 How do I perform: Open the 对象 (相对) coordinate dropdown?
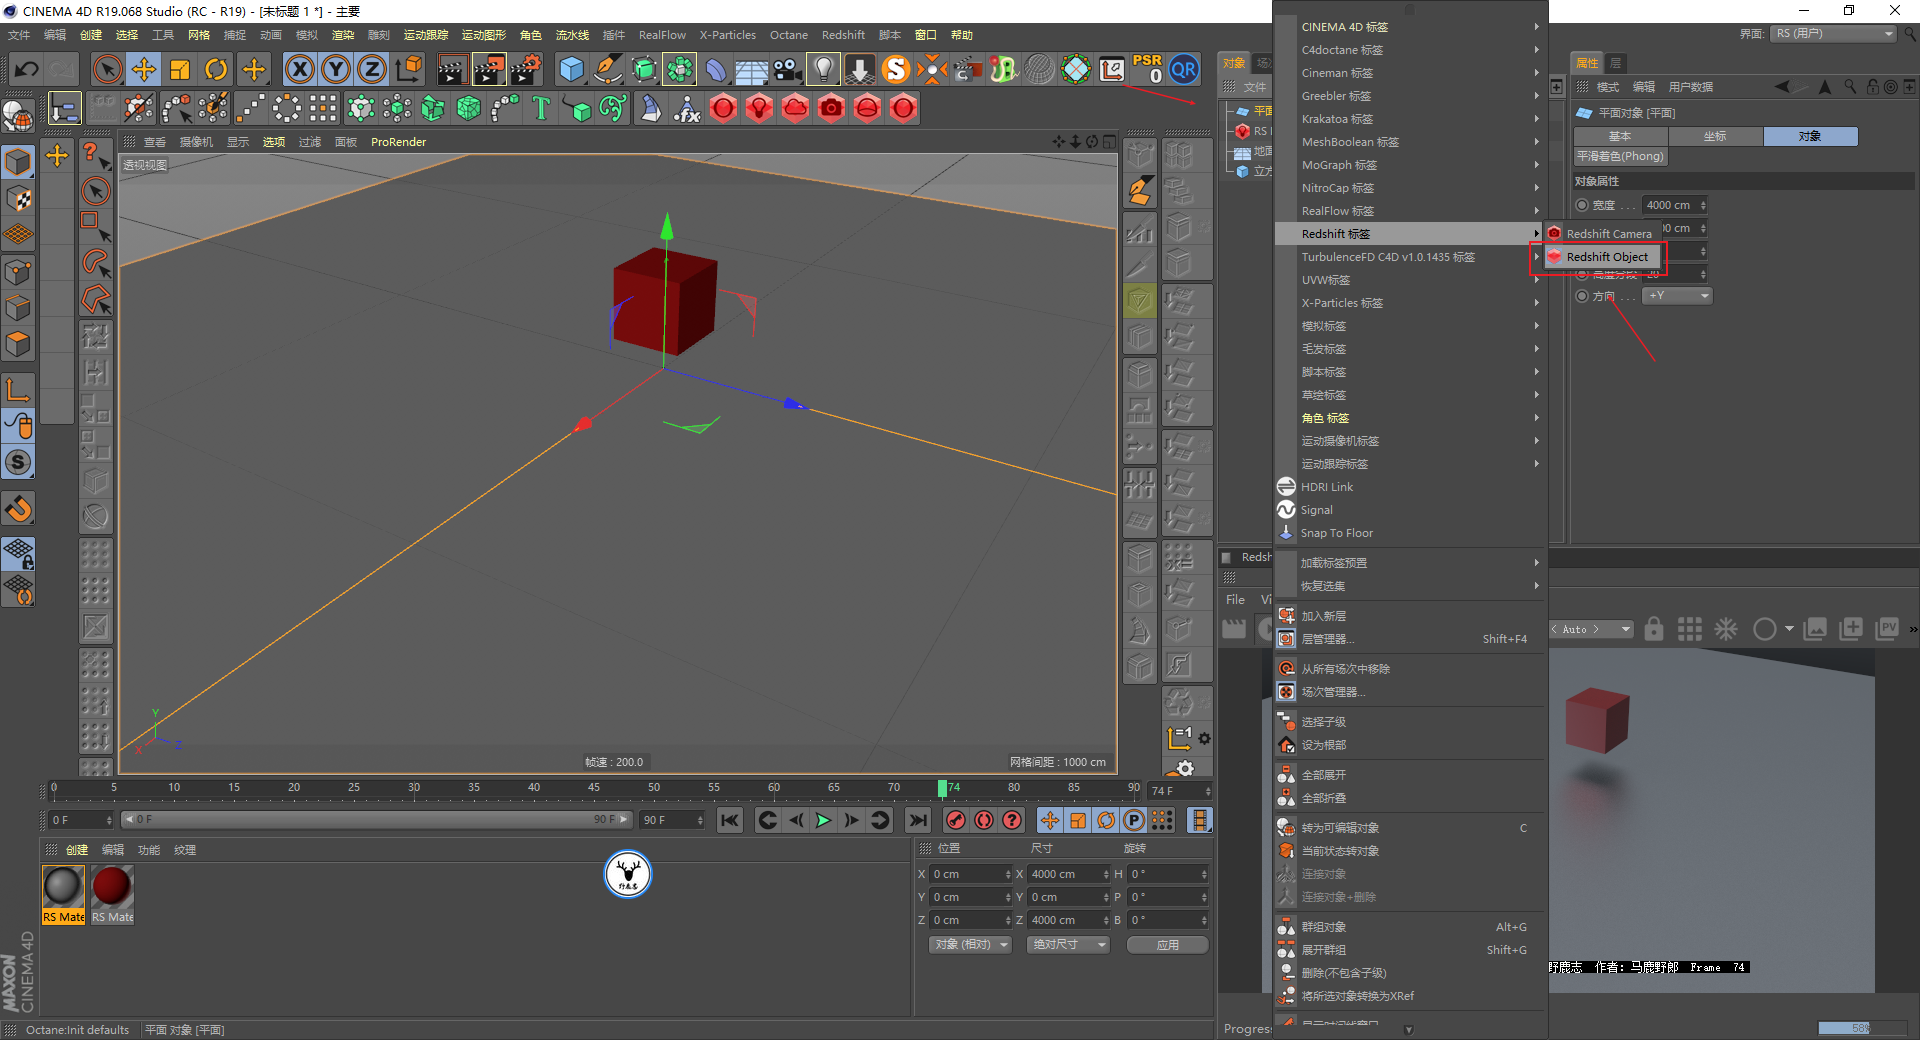coord(970,945)
